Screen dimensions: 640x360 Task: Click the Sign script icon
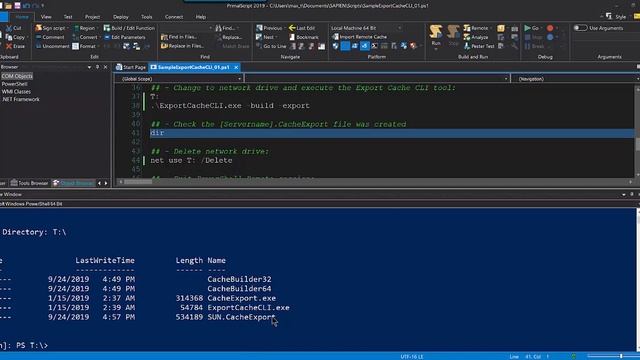39,28
